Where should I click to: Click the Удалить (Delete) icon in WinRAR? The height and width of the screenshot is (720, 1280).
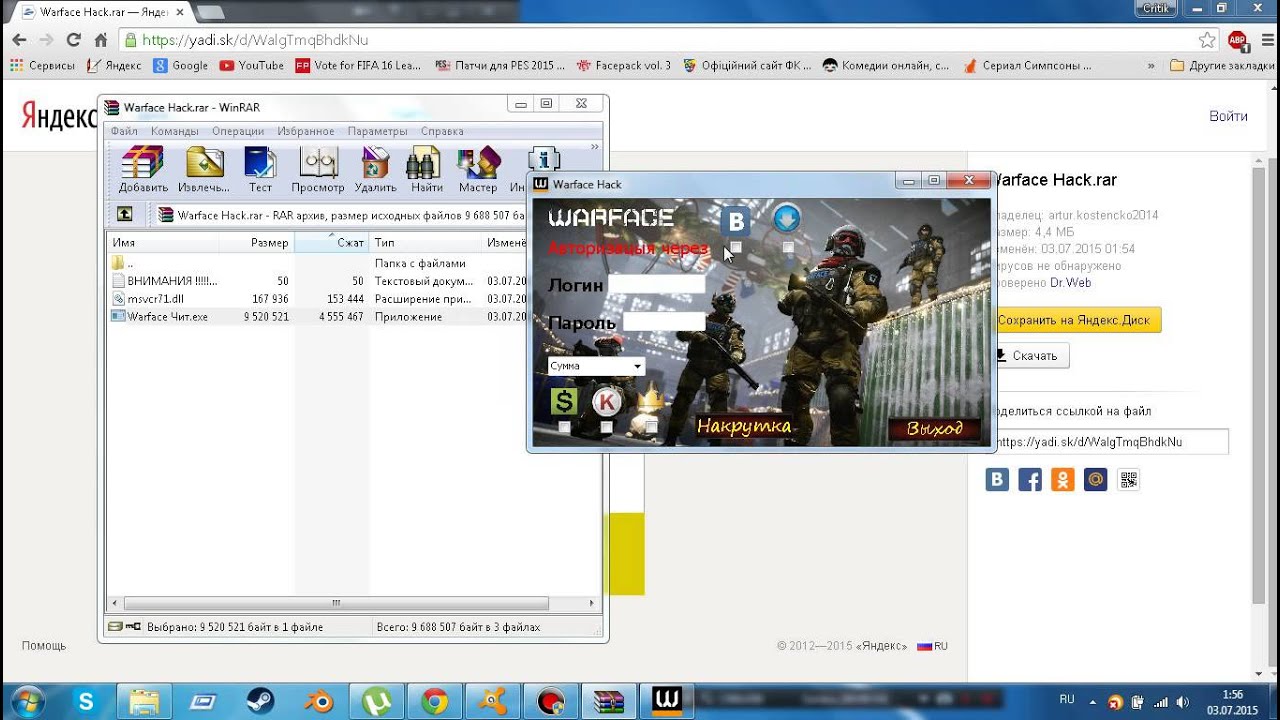375,169
